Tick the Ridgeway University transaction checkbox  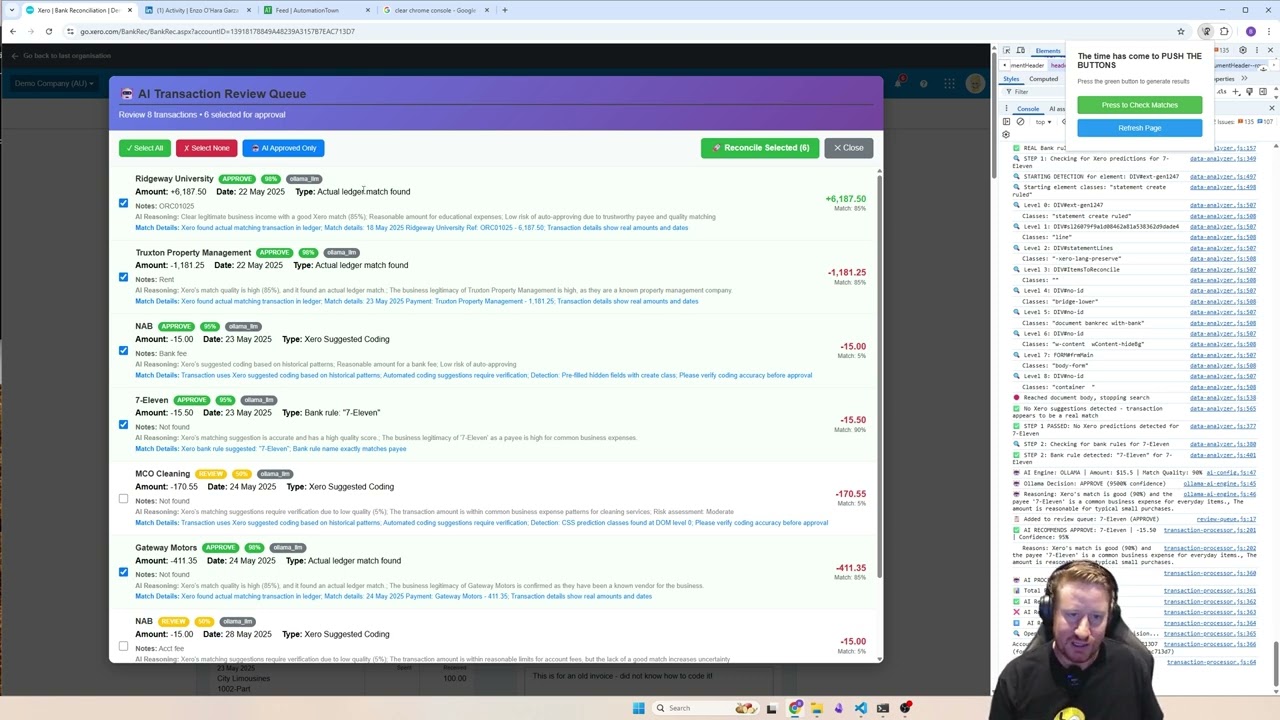tap(123, 203)
